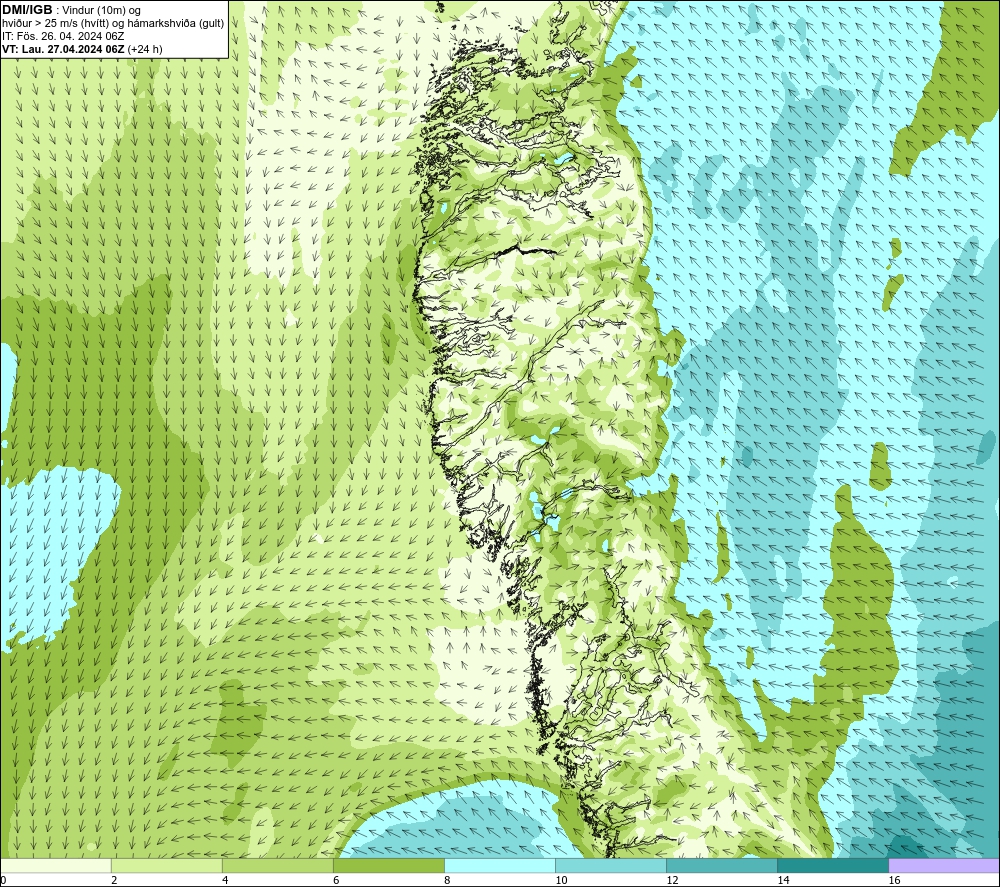
Task: Click the legend scale label 12
Action: tap(672, 880)
